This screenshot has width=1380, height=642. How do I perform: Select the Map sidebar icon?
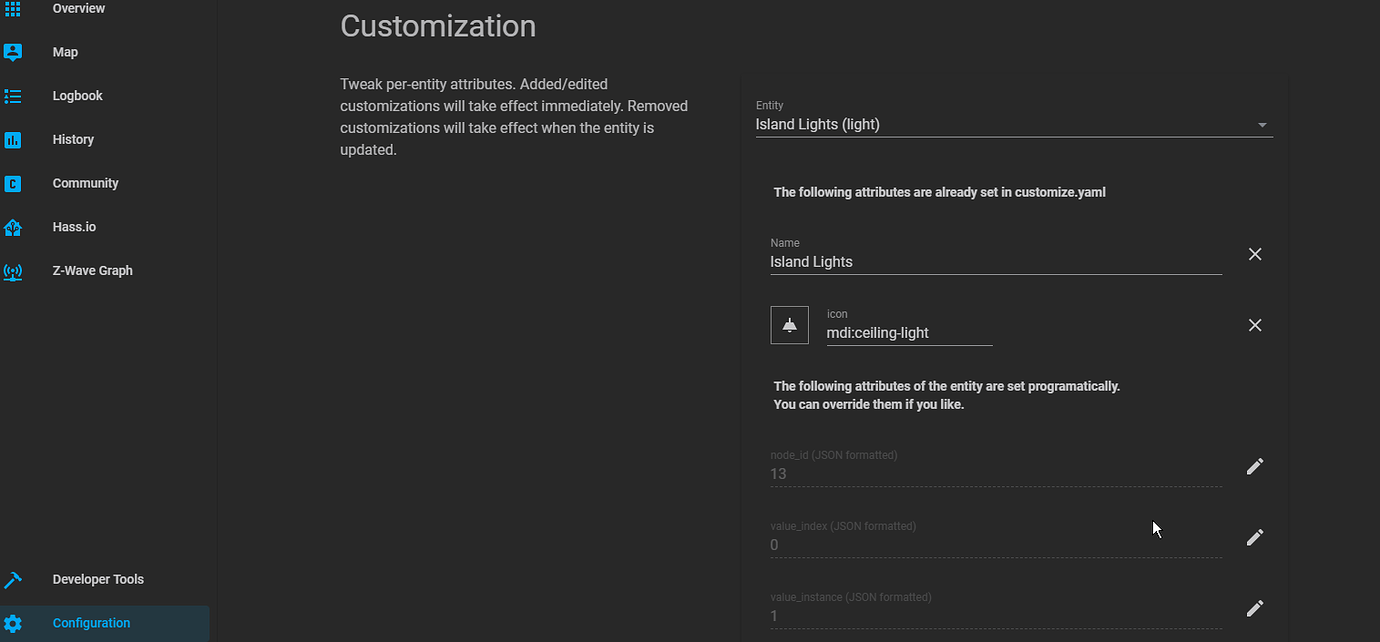14,52
